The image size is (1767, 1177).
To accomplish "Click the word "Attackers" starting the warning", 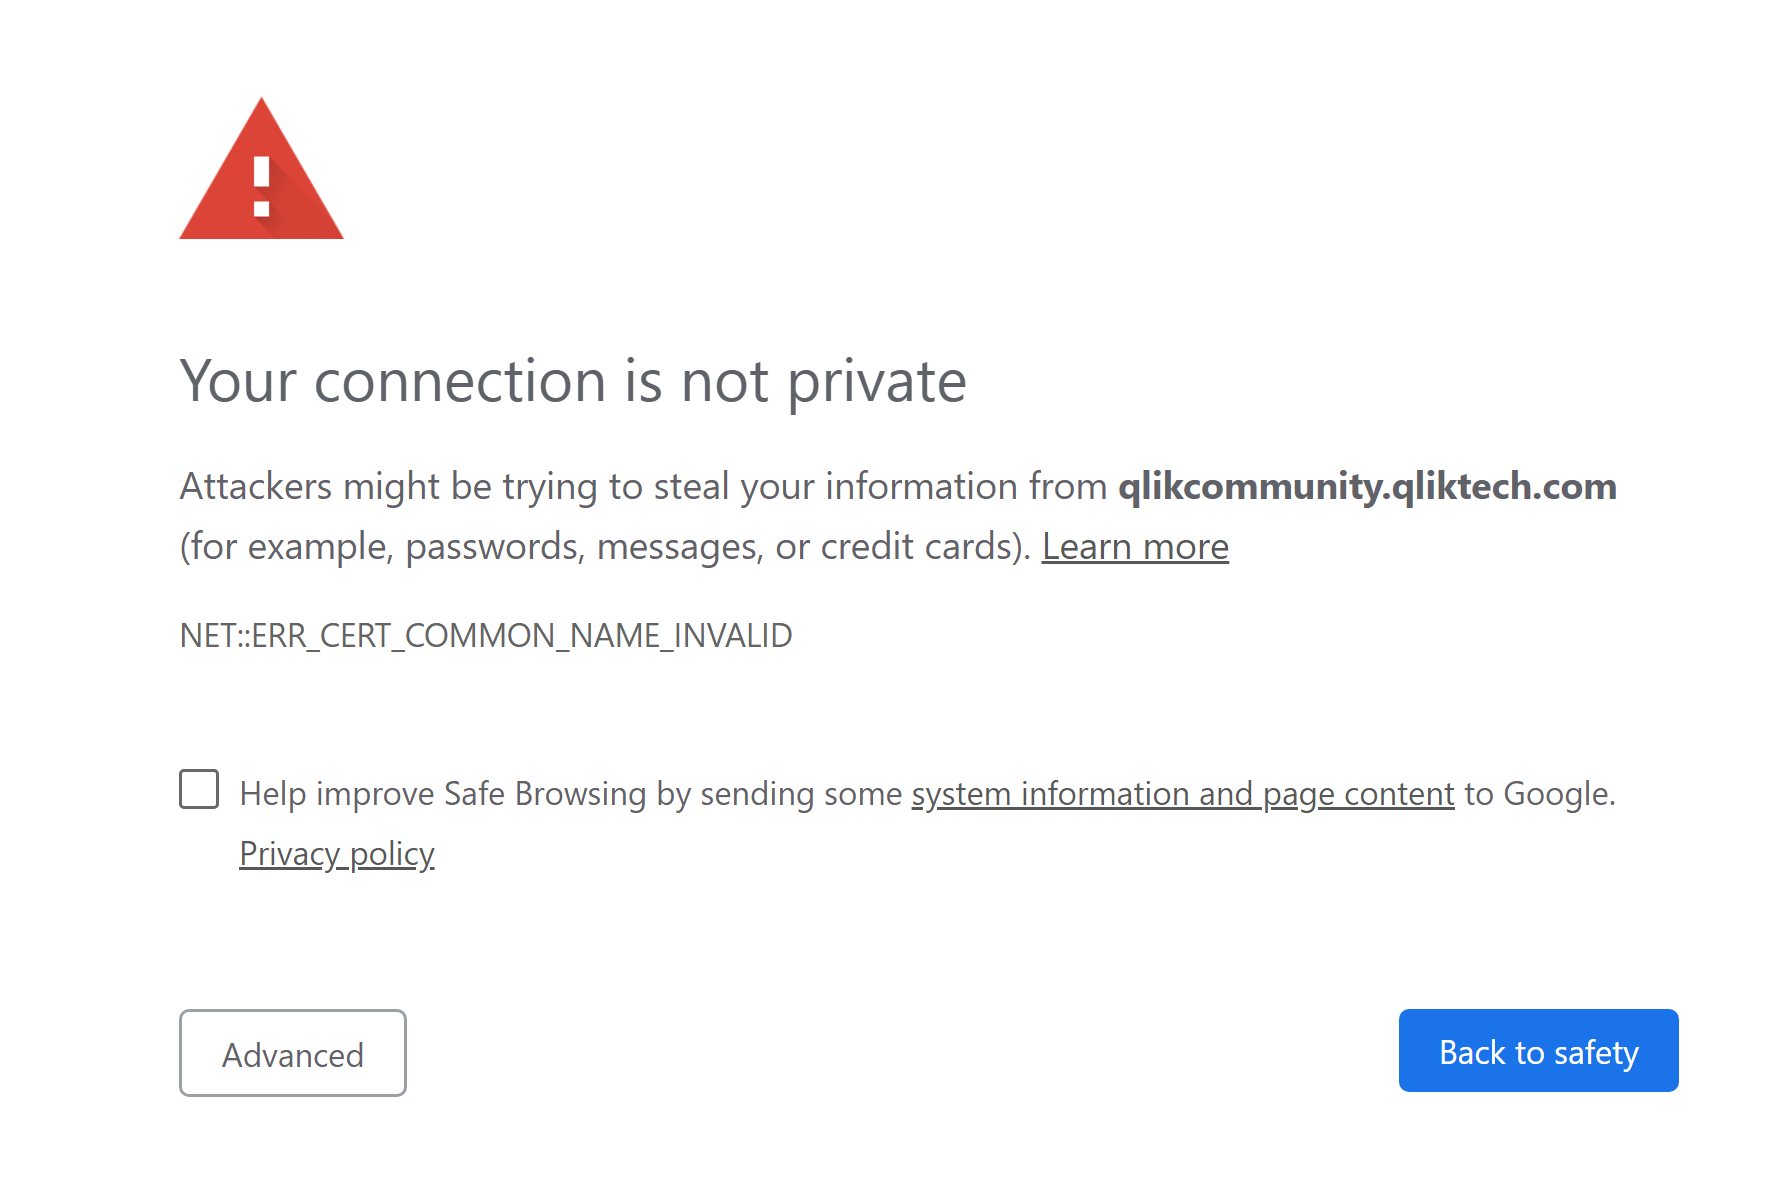I will pos(256,487).
